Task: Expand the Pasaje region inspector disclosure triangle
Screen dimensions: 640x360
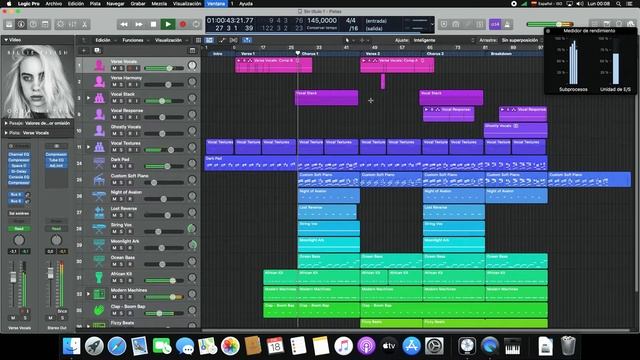Action: coord(6,123)
